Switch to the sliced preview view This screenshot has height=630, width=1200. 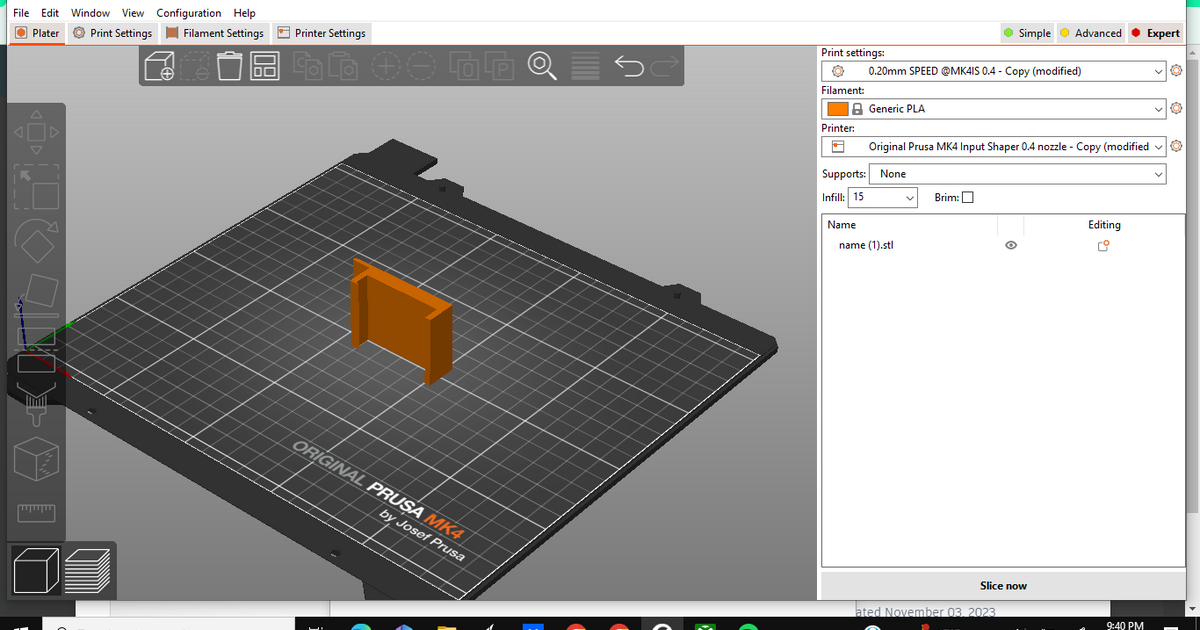click(88, 570)
